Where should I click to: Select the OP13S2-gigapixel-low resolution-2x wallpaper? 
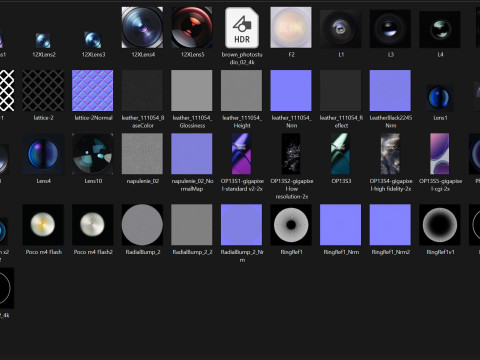click(x=291, y=154)
